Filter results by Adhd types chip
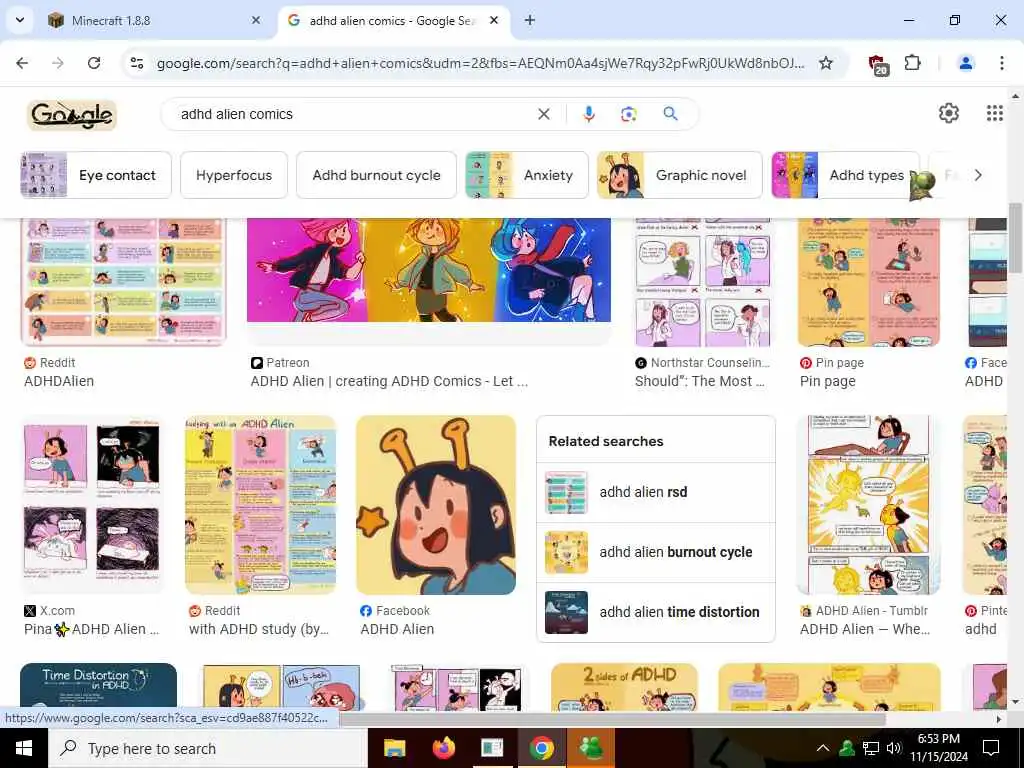This screenshot has width=1024, height=768. (846, 175)
